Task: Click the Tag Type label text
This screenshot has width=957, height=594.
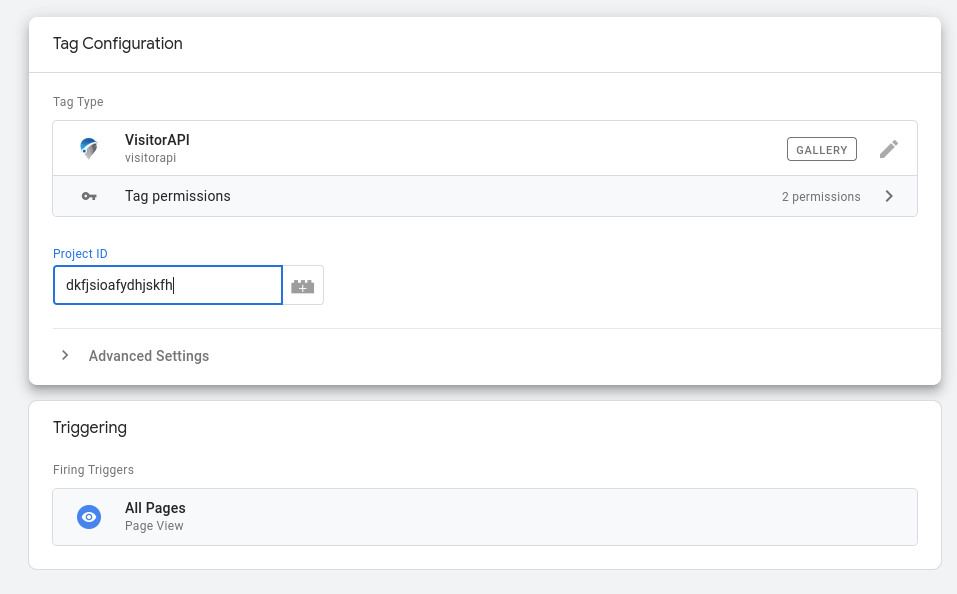Action: [x=78, y=101]
